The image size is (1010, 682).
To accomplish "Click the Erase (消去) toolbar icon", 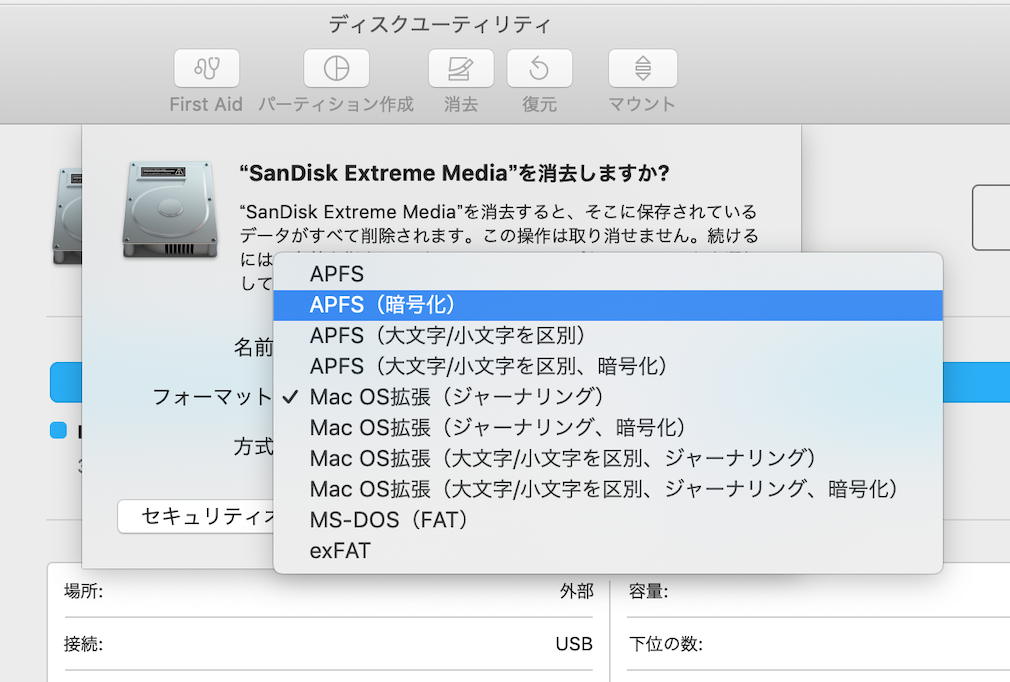I will 461,68.
